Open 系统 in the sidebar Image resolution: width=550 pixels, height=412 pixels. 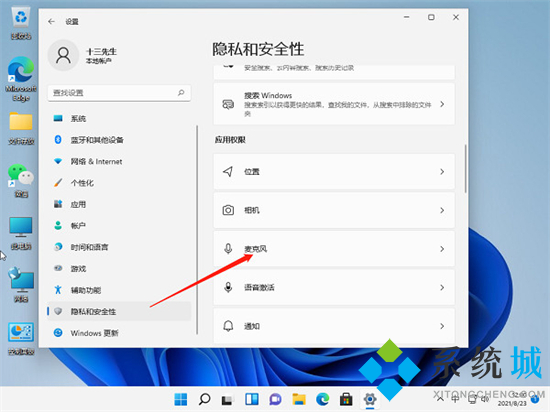[119, 119]
